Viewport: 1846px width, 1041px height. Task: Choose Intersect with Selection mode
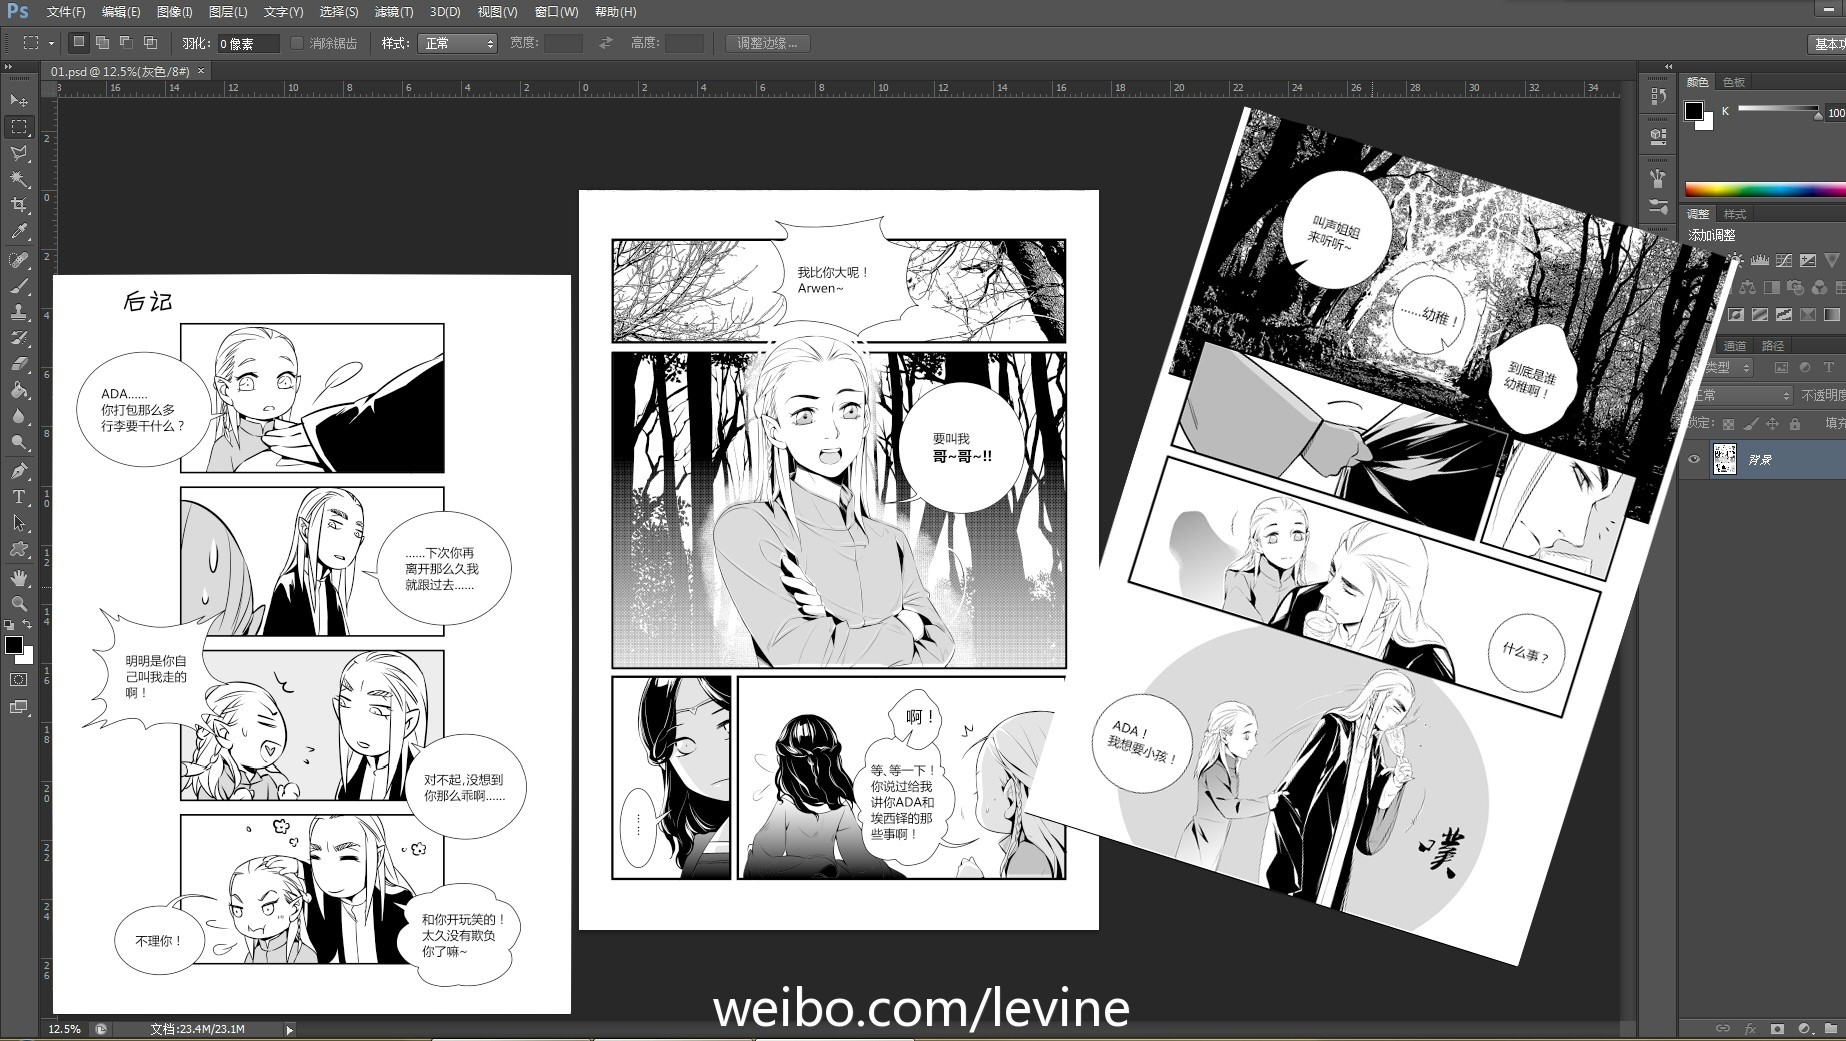(x=150, y=42)
